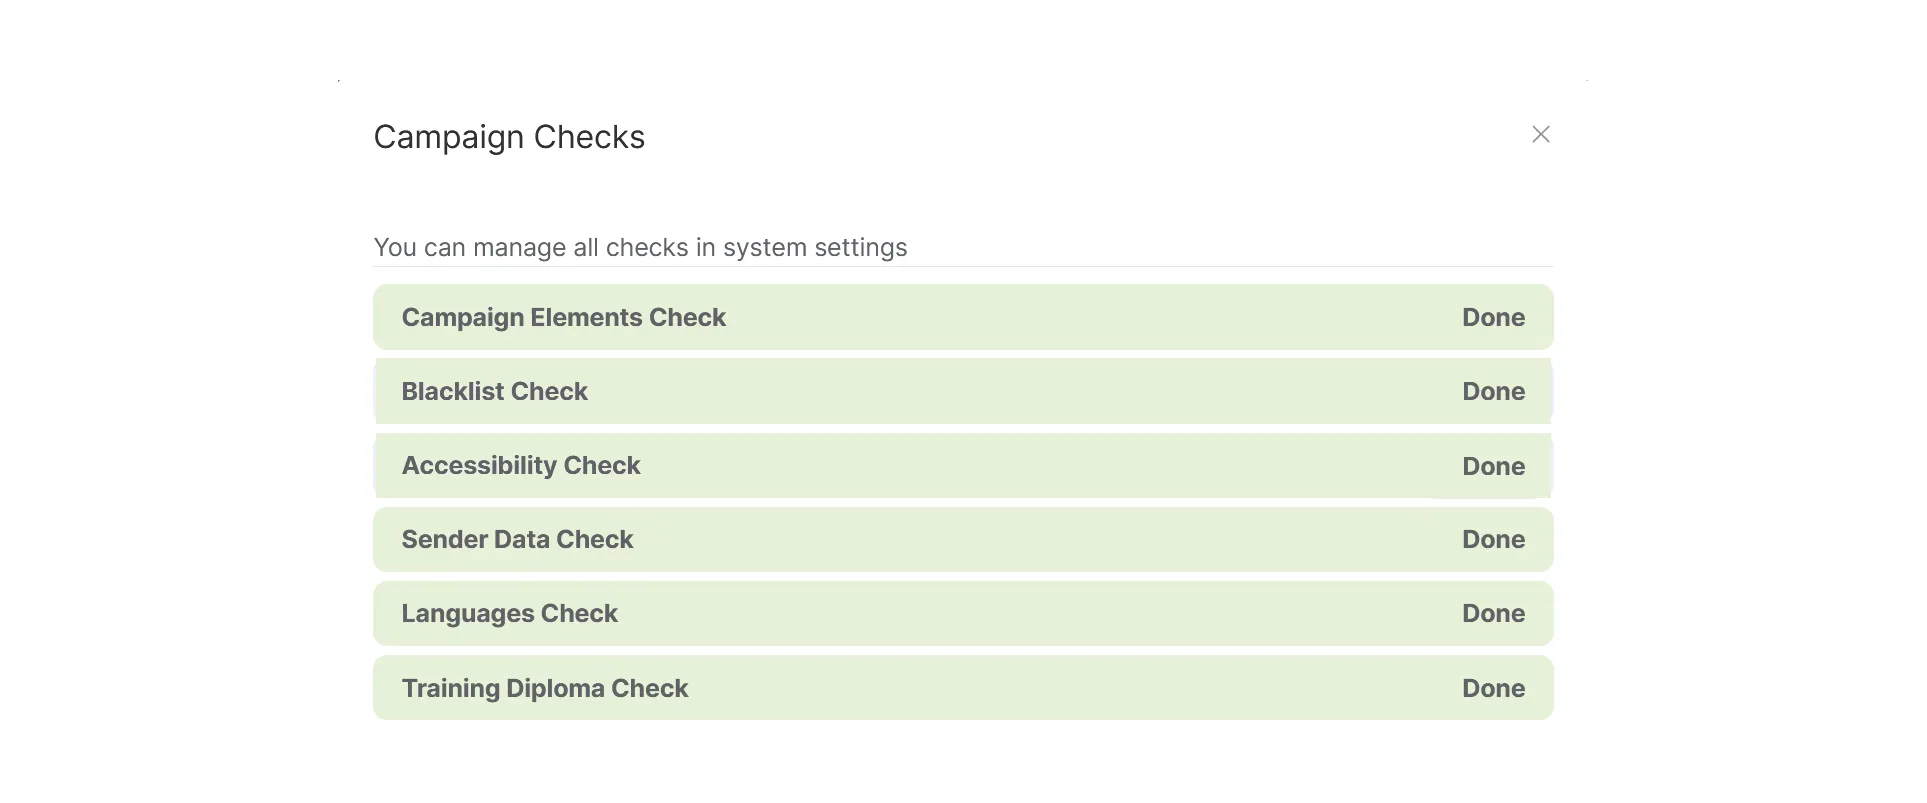
Task: Open the Languages Check entry
Action: coord(963,613)
